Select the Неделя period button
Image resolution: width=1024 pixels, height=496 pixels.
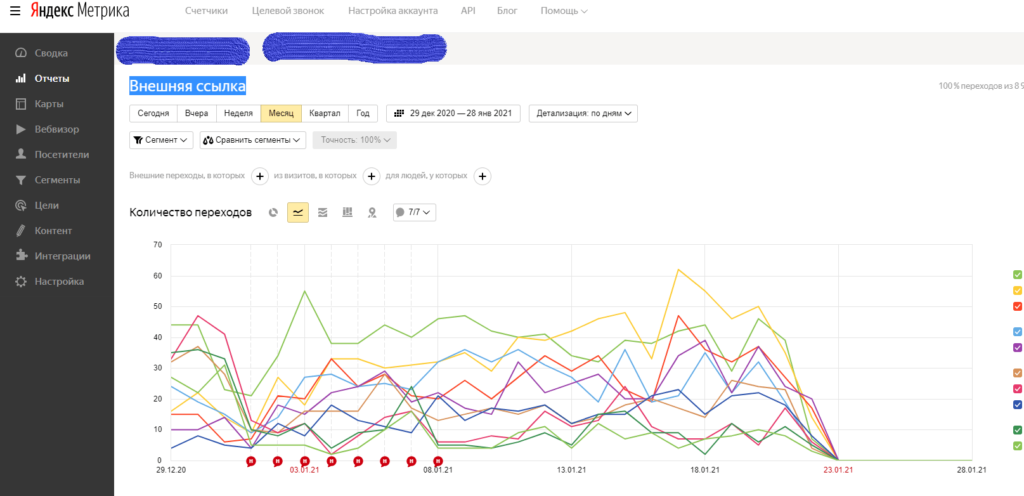coord(238,114)
